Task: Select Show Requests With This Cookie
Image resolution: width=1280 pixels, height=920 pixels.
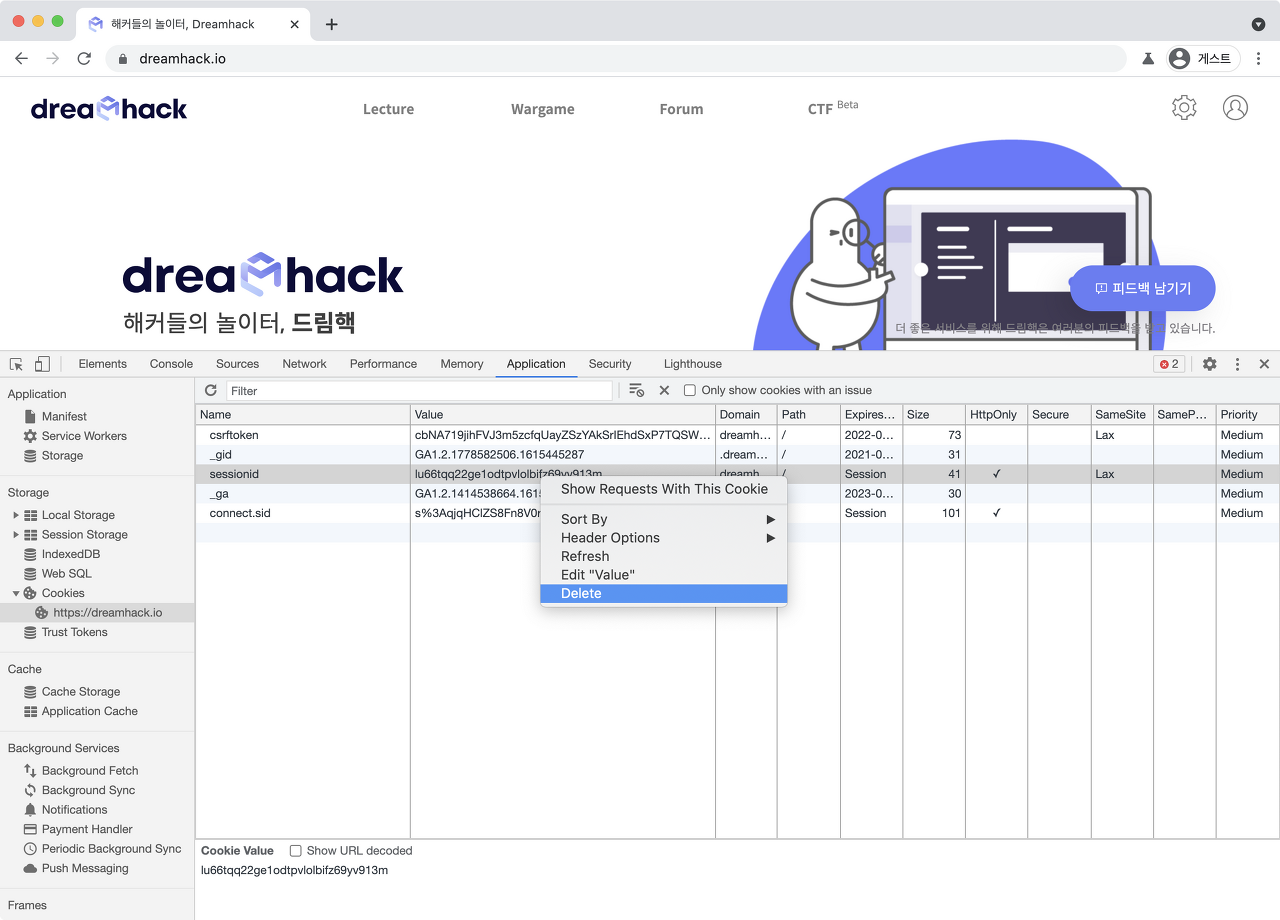Action: 664,489
